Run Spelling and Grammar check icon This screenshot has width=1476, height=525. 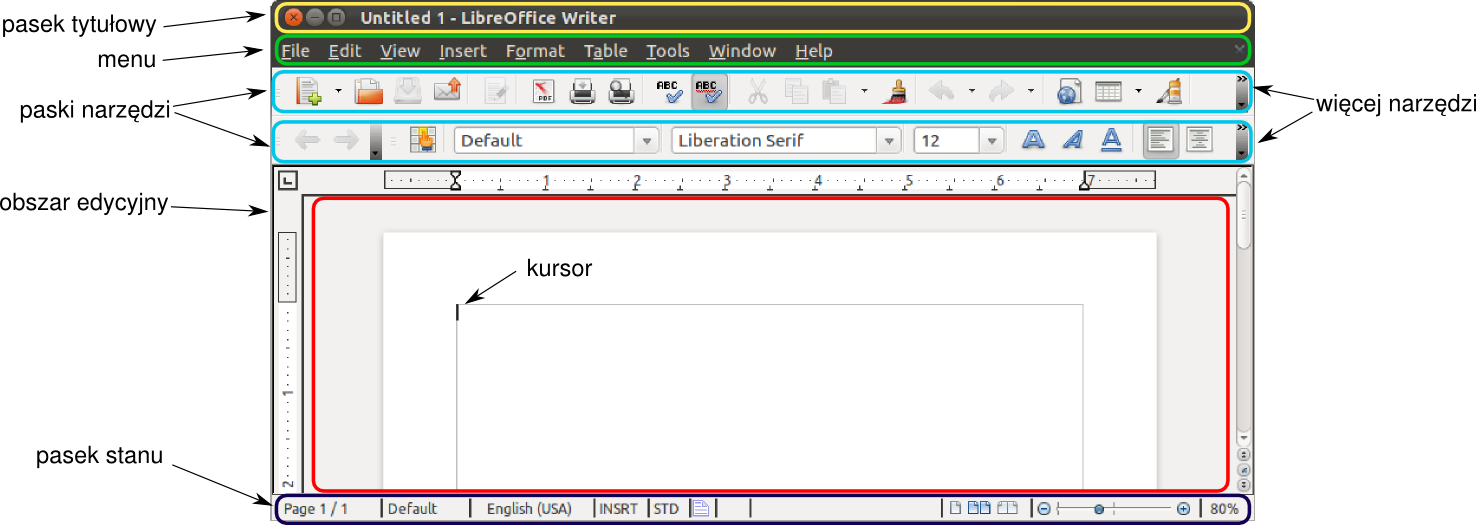669,92
